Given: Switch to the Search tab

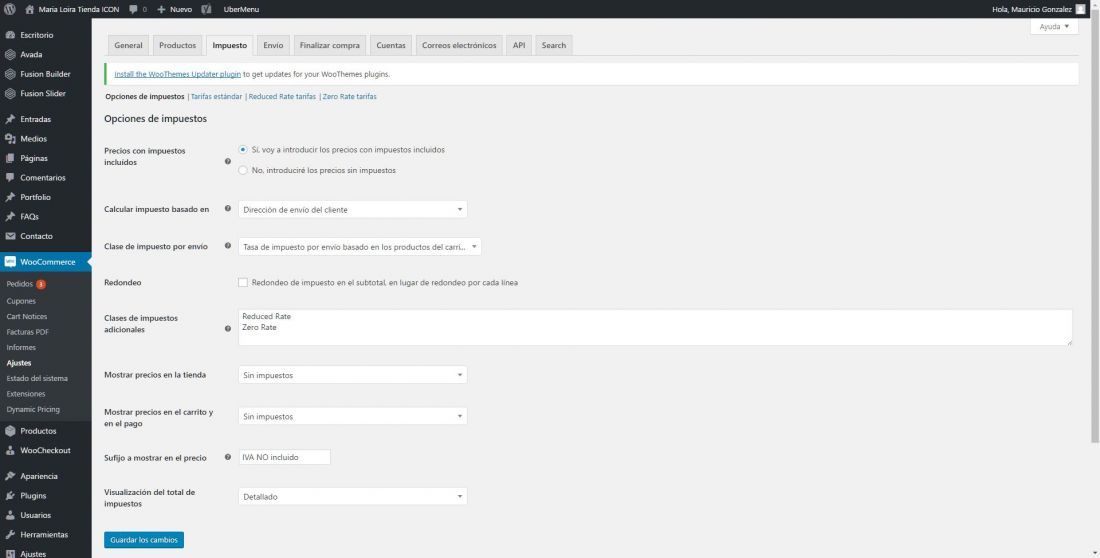Looking at the screenshot, I should click(554, 45).
